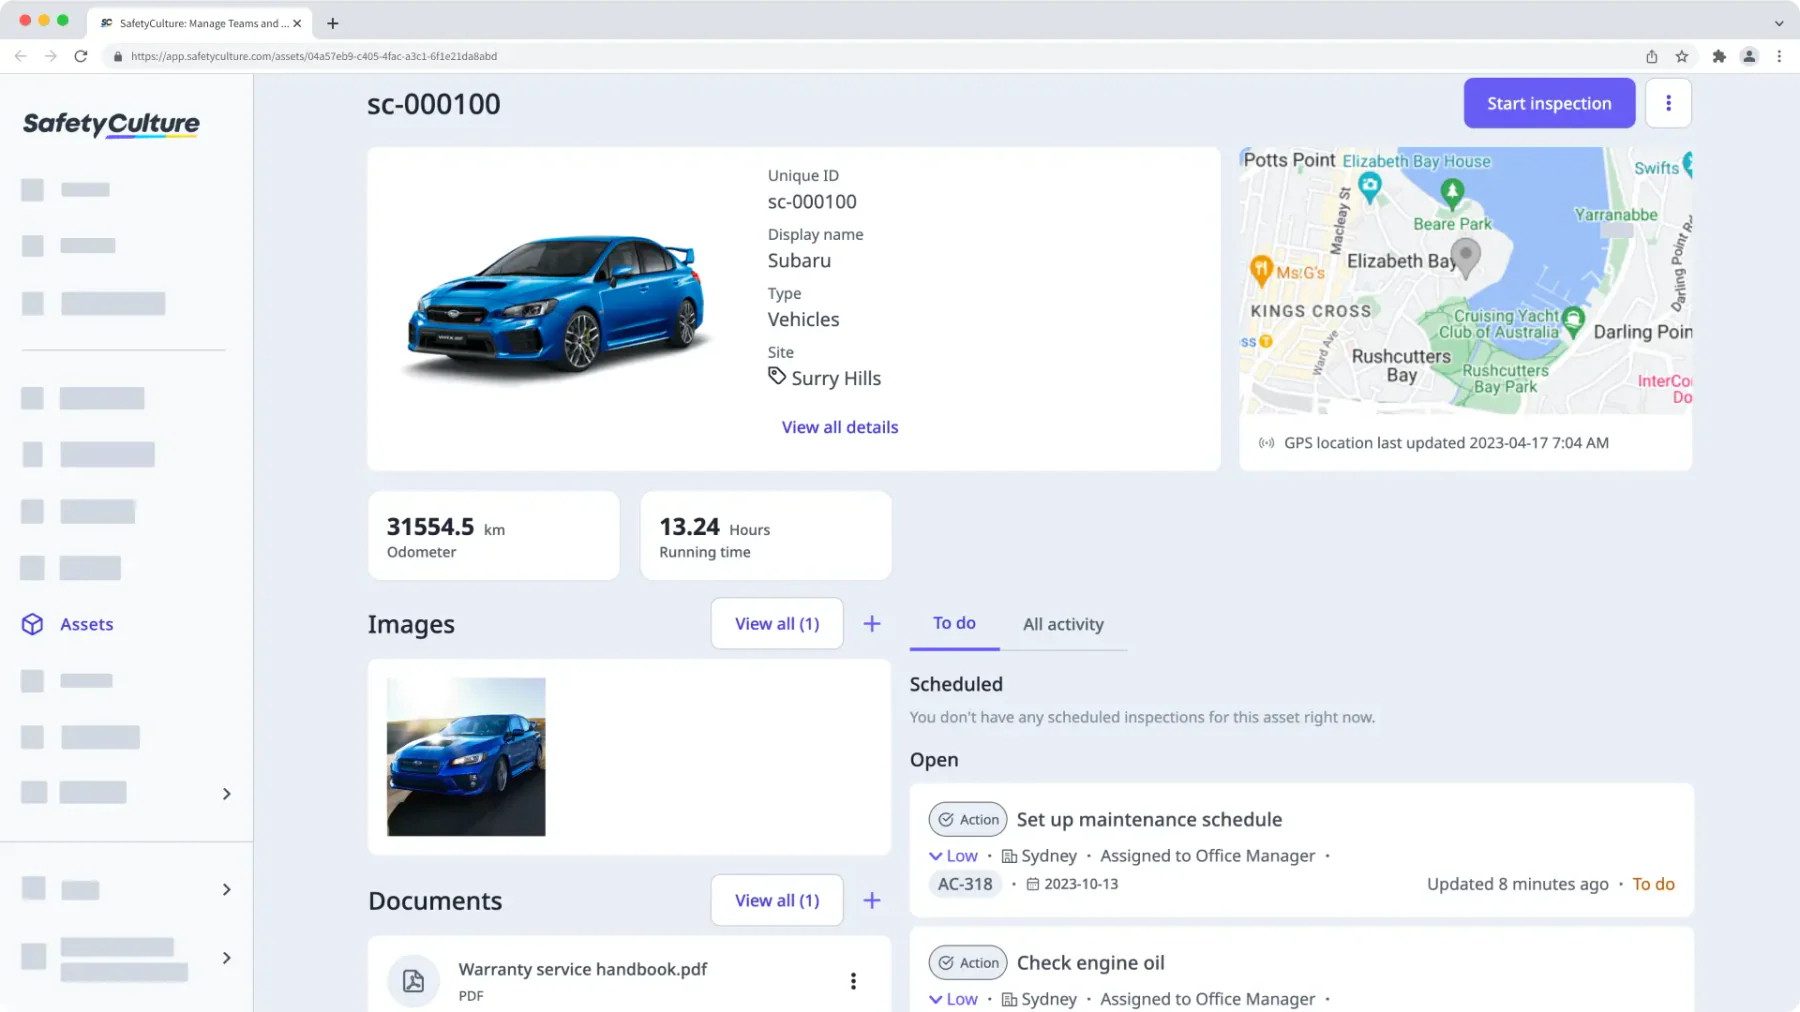Viewport: 1800px width, 1012px height.
Task: Click the SafetyCulture logo
Action: 111,124
